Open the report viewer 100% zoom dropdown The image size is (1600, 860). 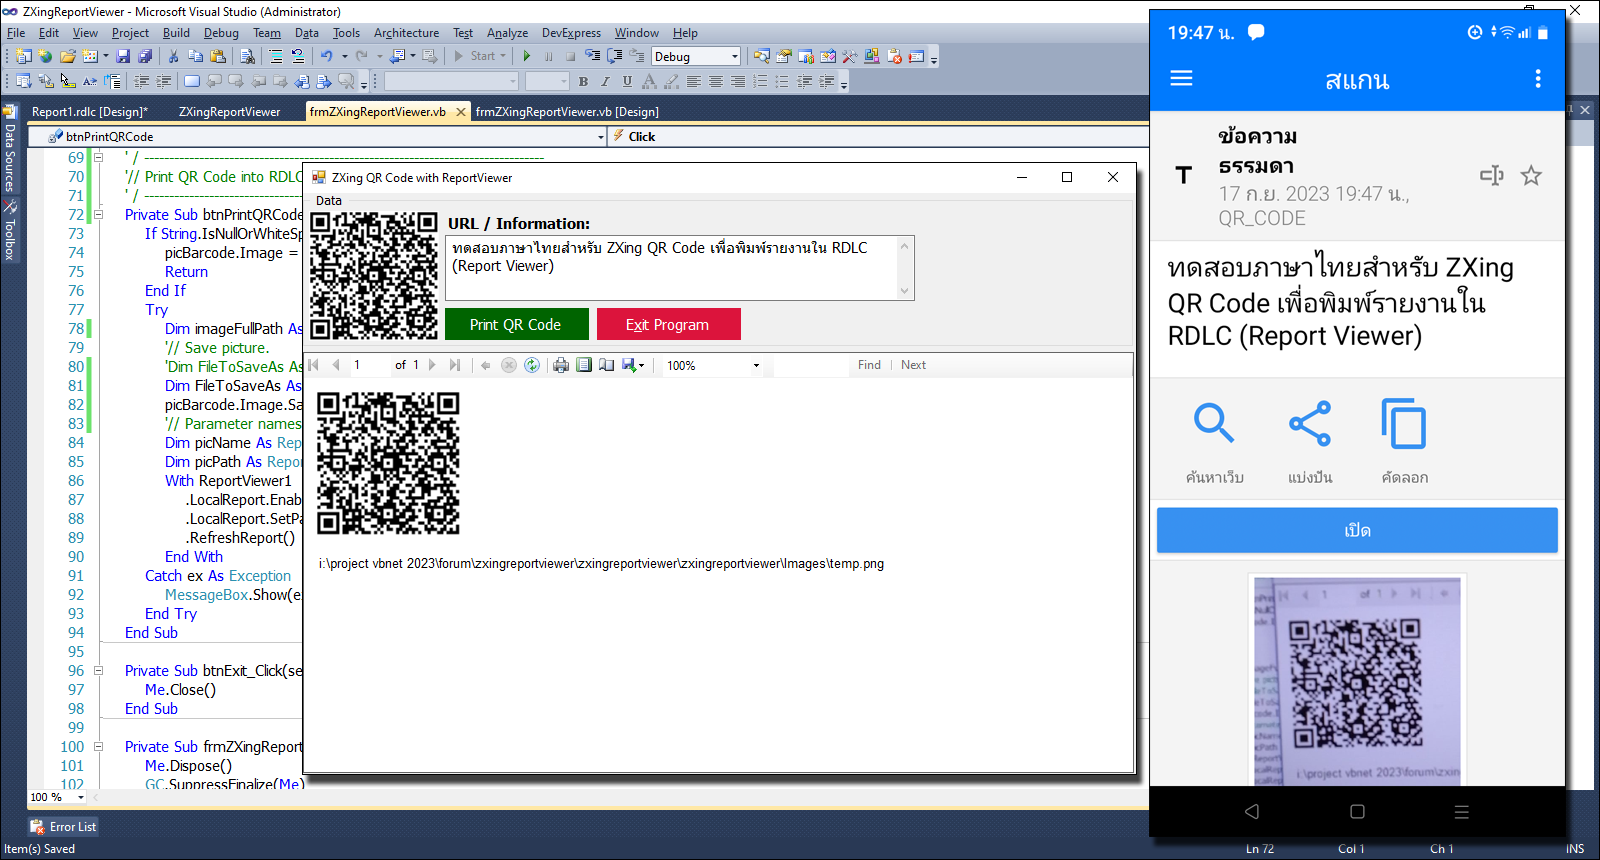[756, 365]
